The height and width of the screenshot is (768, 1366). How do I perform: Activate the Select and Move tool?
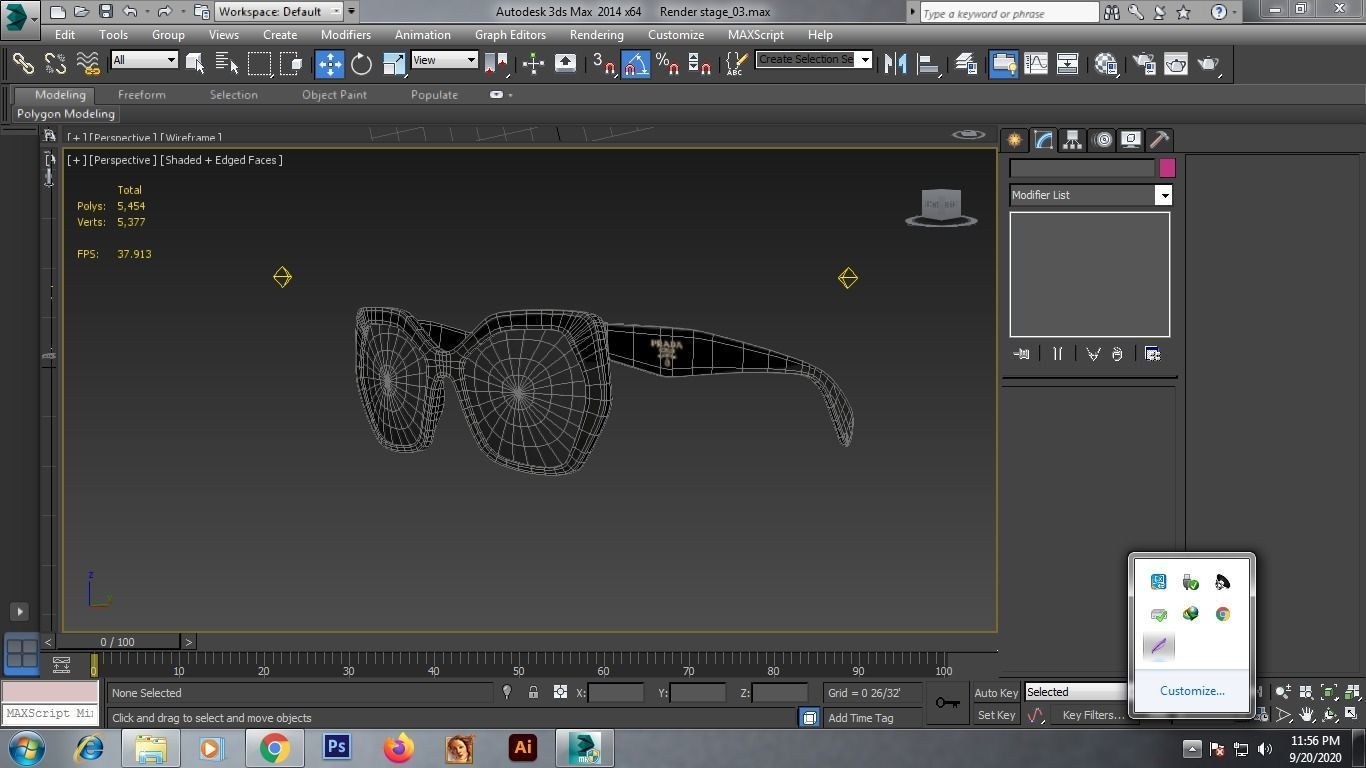point(330,63)
